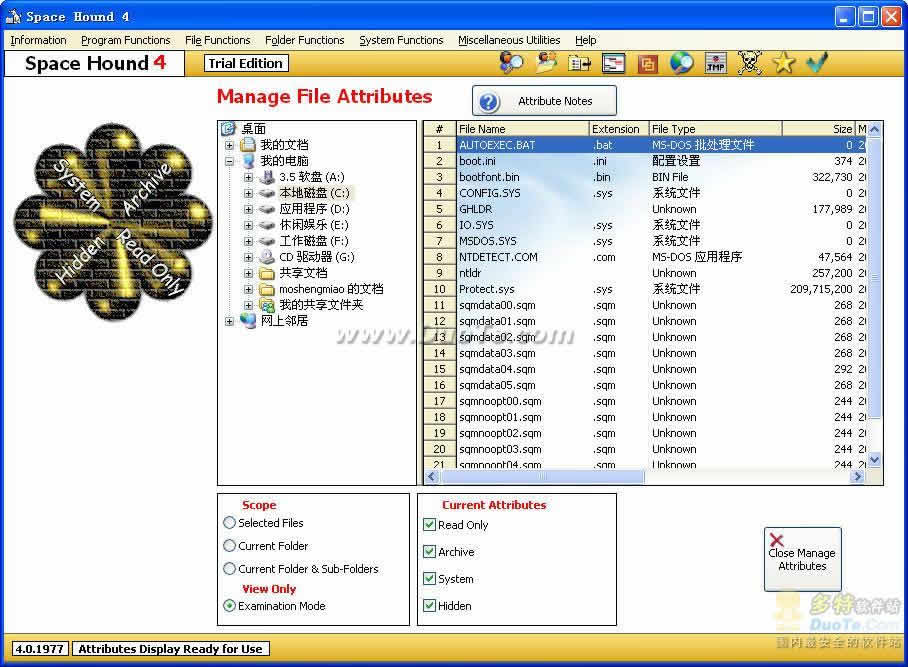Select the Selected Files scope option

(x=229, y=523)
